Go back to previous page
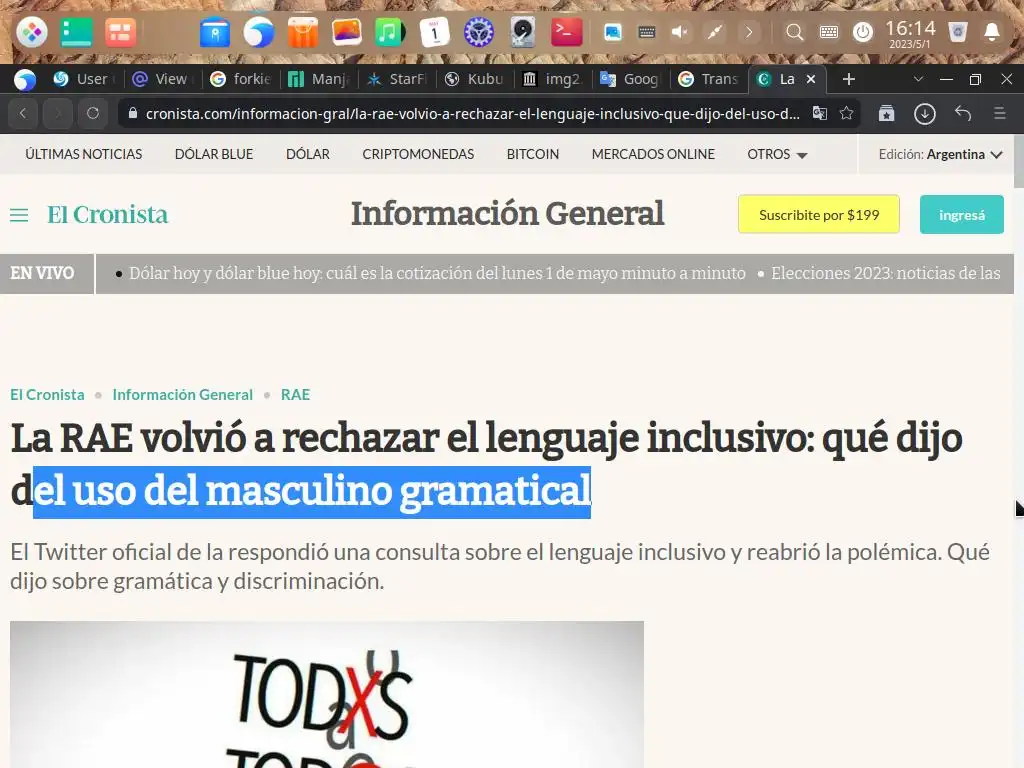The width and height of the screenshot is (1024, 768). coord(23,113)
